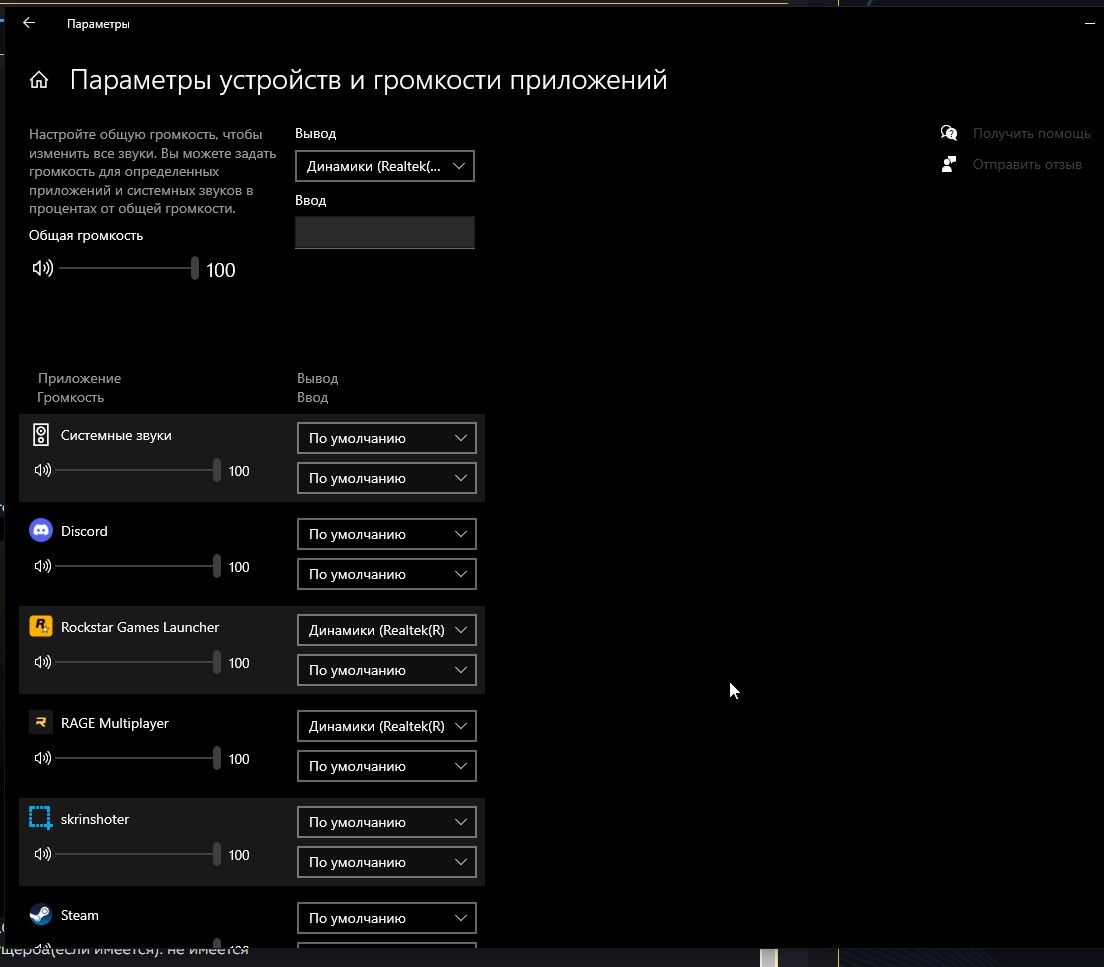The image size is (1104, 967).
Task: Open Системные звуки output dropdown
Action: click(387, 438)
